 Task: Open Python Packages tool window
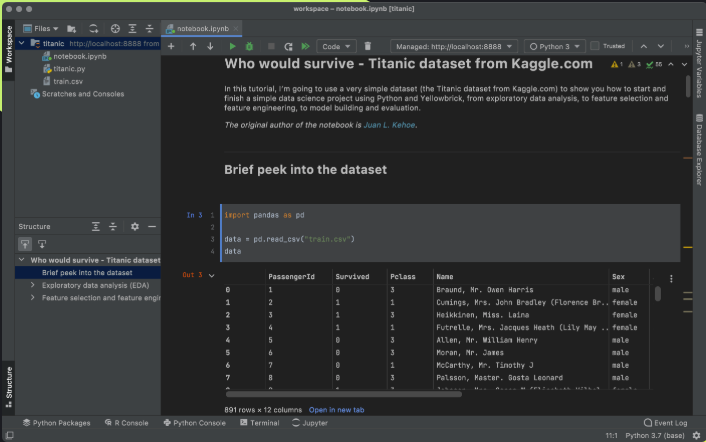56,423
